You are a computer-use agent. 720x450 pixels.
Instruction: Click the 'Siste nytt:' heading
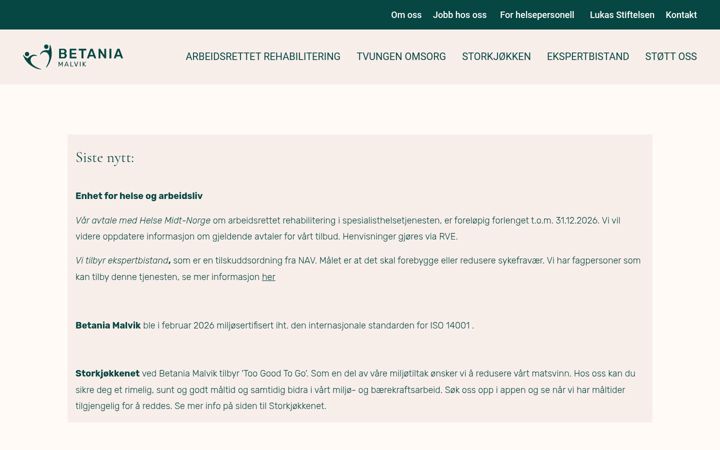(105, 158)
